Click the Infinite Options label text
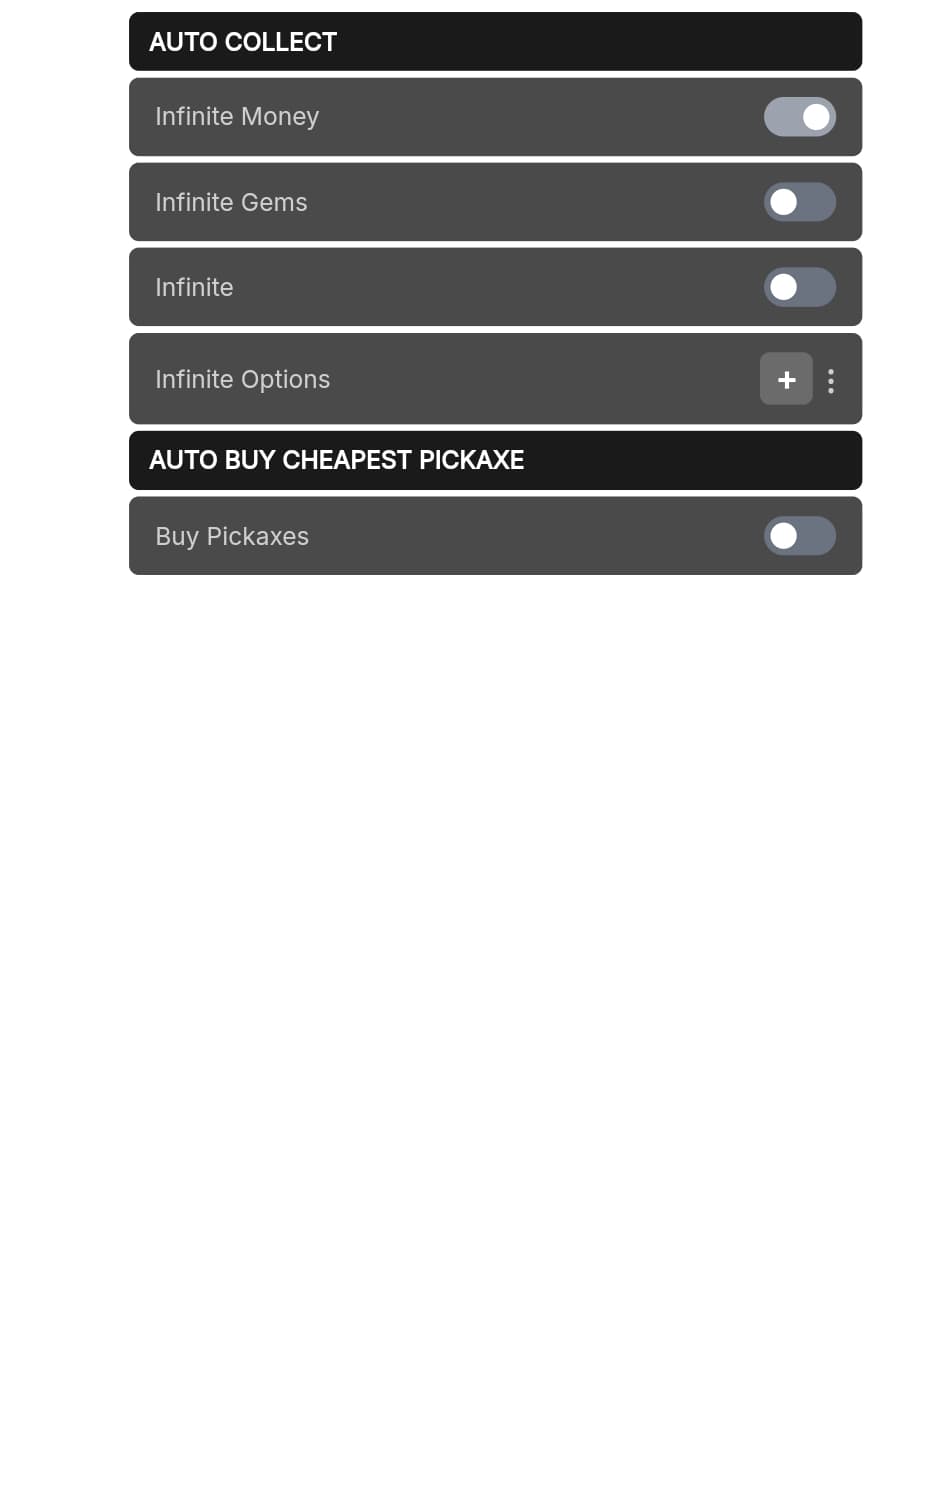Image resolution: width=946 pixels, height=1486 pixels. pyautogui.click(x=242, y=379)
